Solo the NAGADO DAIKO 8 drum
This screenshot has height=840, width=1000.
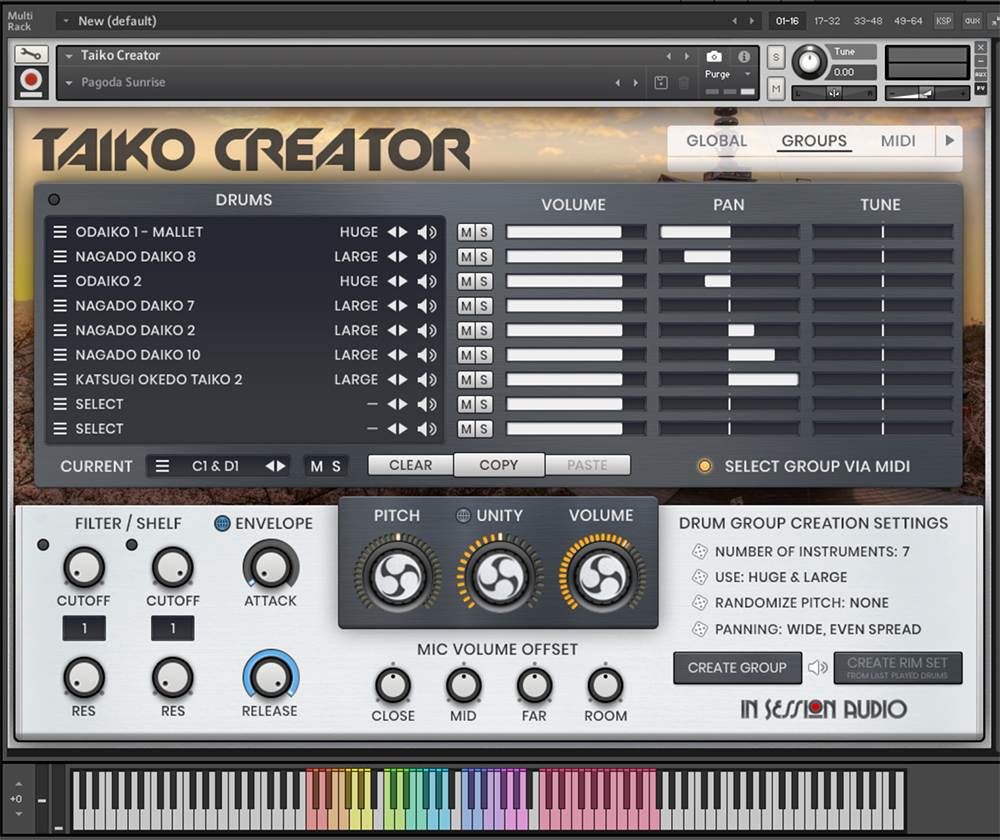coord(484,256)
